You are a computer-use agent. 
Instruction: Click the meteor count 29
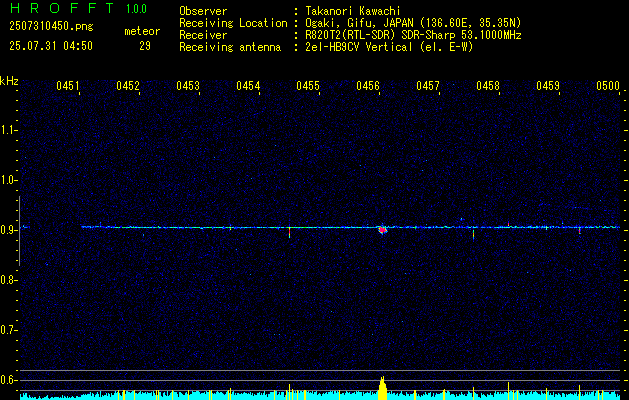145,46
